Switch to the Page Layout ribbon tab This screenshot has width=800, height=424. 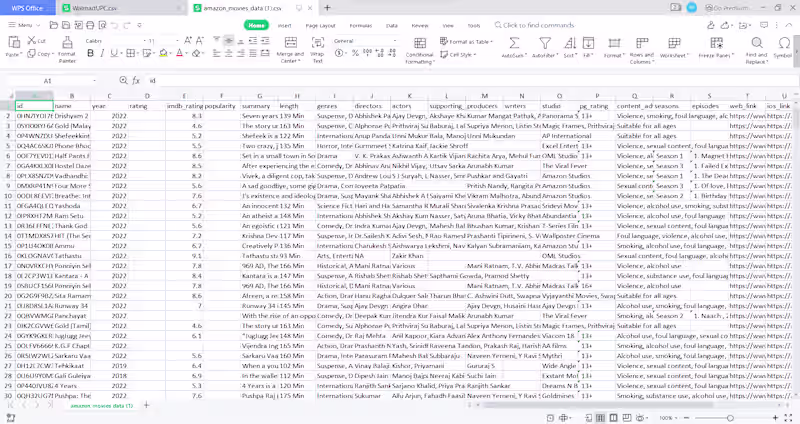[x=320, y=25]
